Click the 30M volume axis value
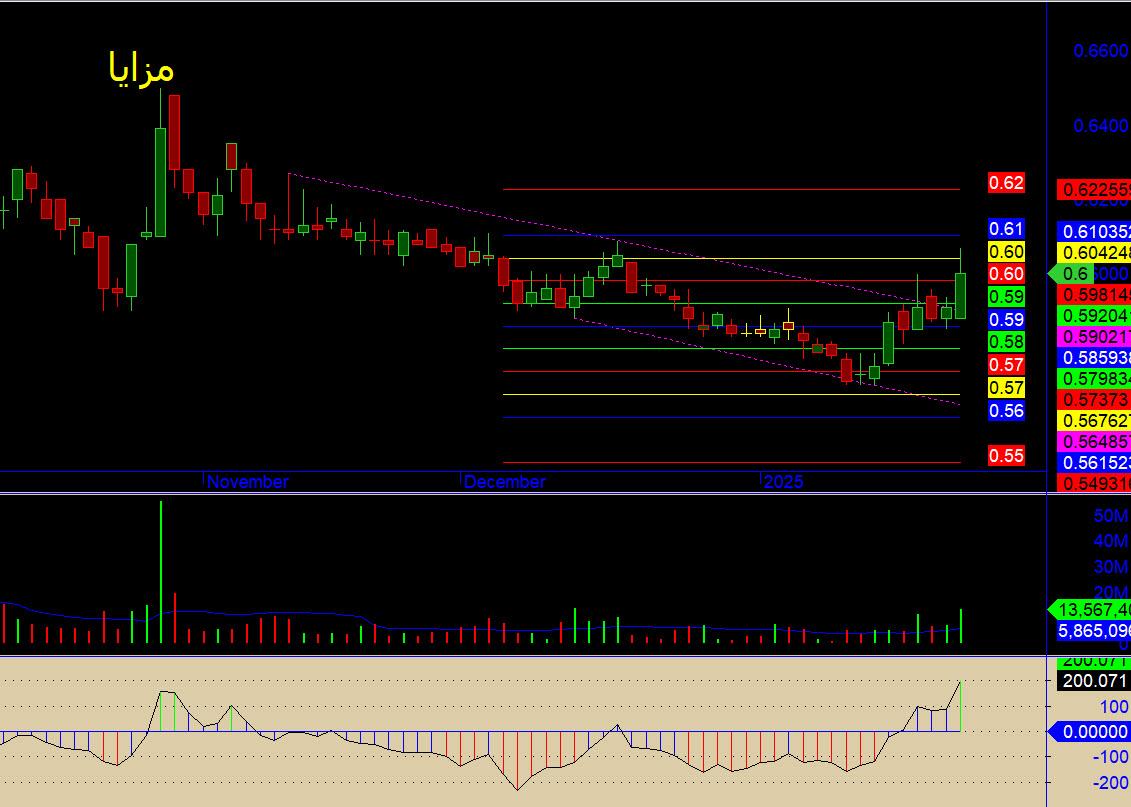 pyautogui.click(x=1112, y=567)
